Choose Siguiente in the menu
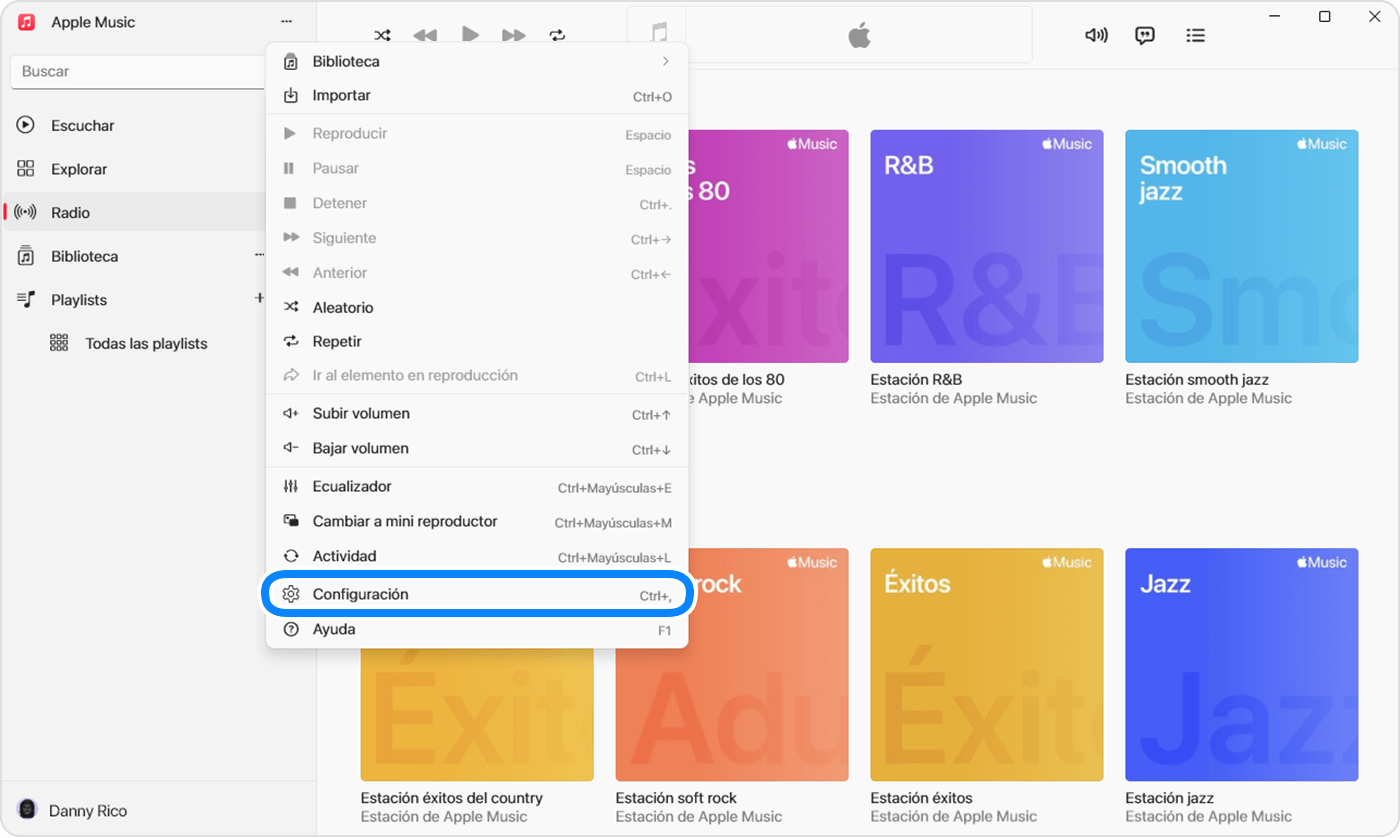The image size is (1400, 838). (477, 238)
